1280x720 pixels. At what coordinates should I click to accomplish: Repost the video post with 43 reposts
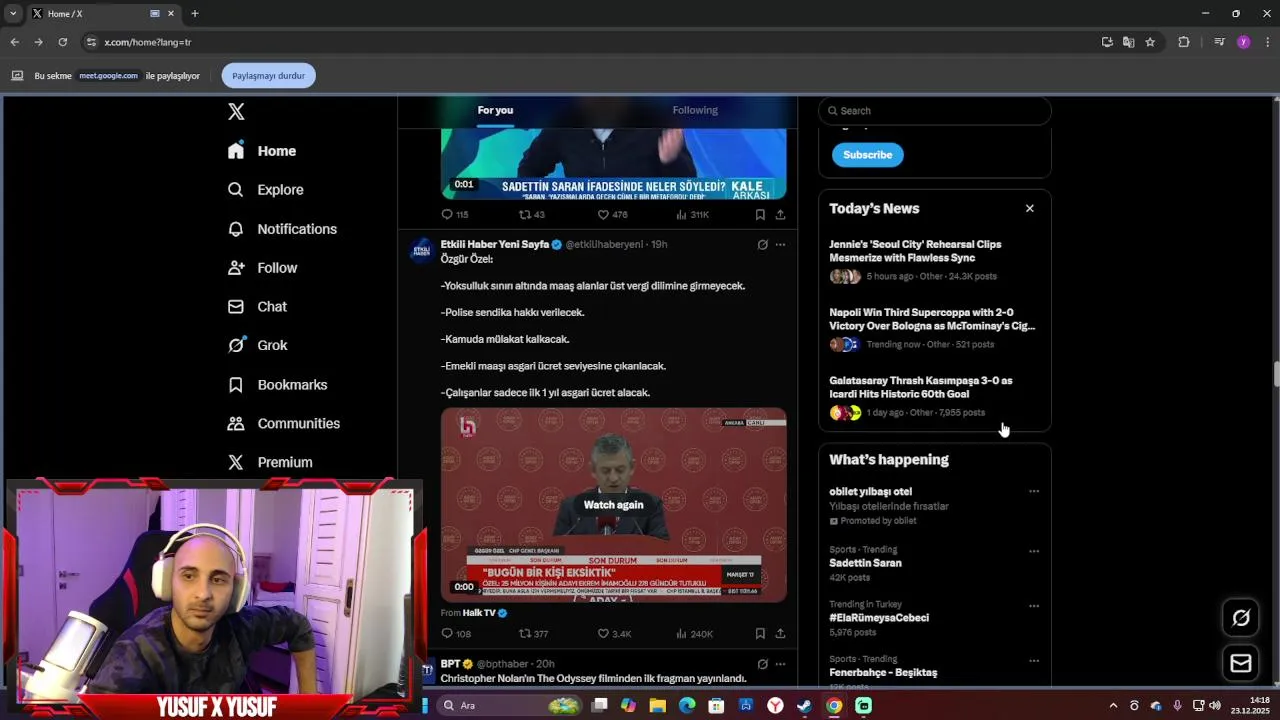tap(532, 215)
